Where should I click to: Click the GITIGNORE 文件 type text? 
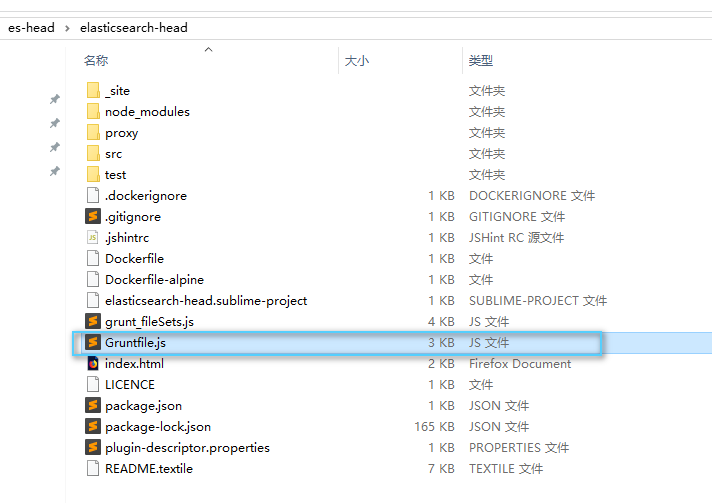point(517,217)
